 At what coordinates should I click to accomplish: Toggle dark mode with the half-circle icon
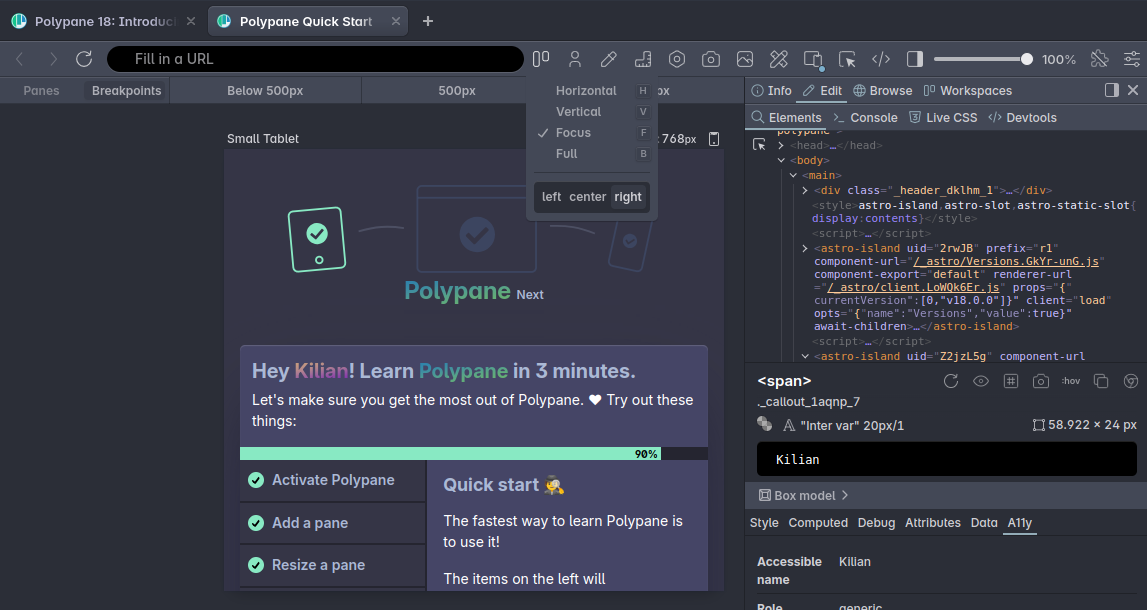pos(913,58)
